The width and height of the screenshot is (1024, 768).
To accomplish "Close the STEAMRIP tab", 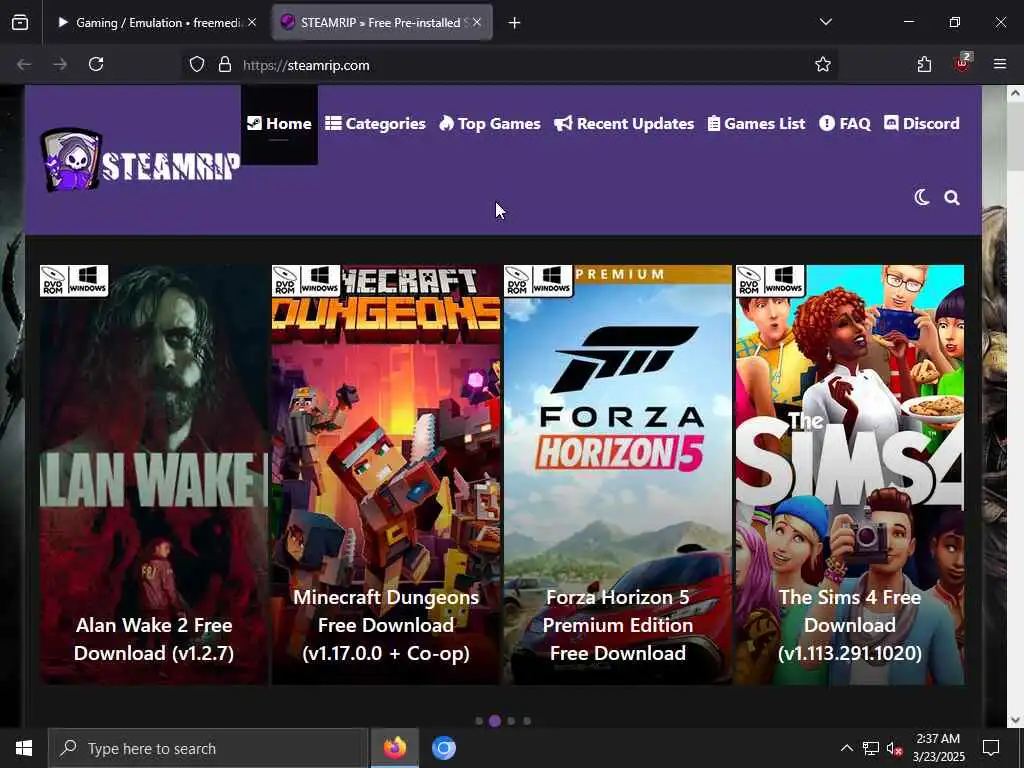I will [477, 22].
